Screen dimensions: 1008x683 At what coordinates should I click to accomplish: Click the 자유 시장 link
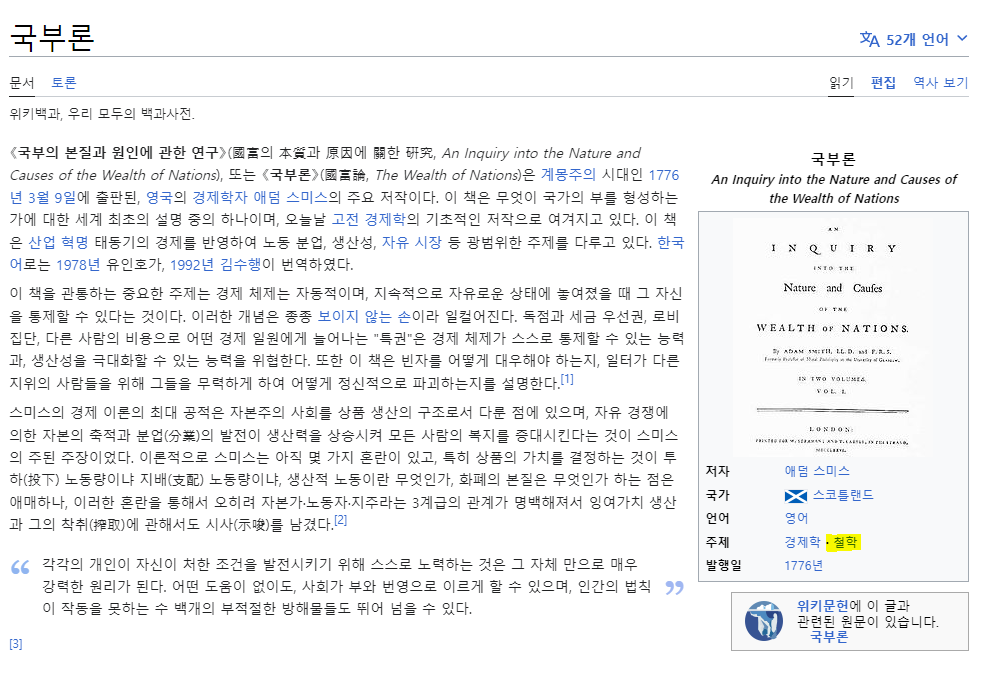411,242
